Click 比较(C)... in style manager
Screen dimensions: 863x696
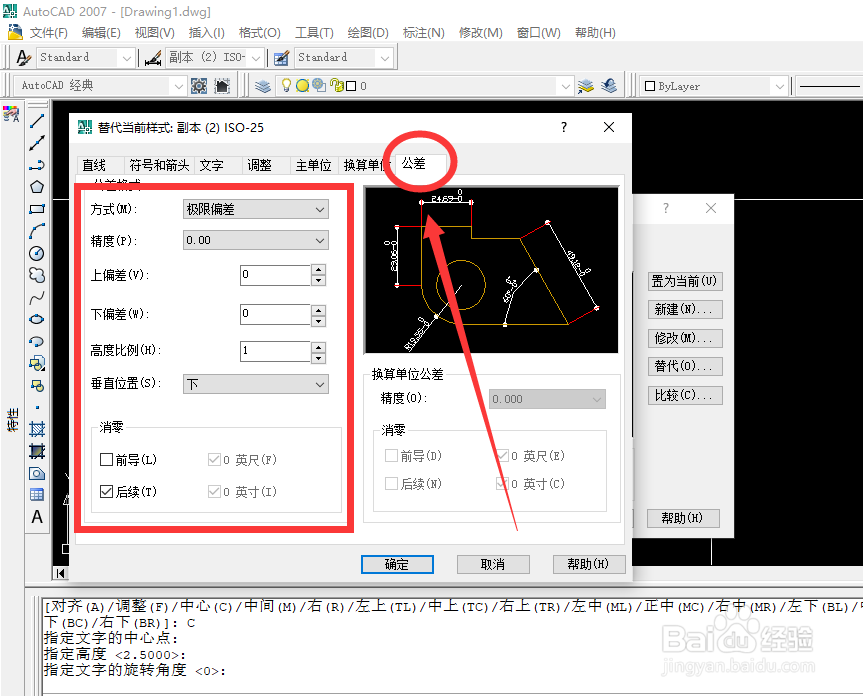click(x=685, y=395)
